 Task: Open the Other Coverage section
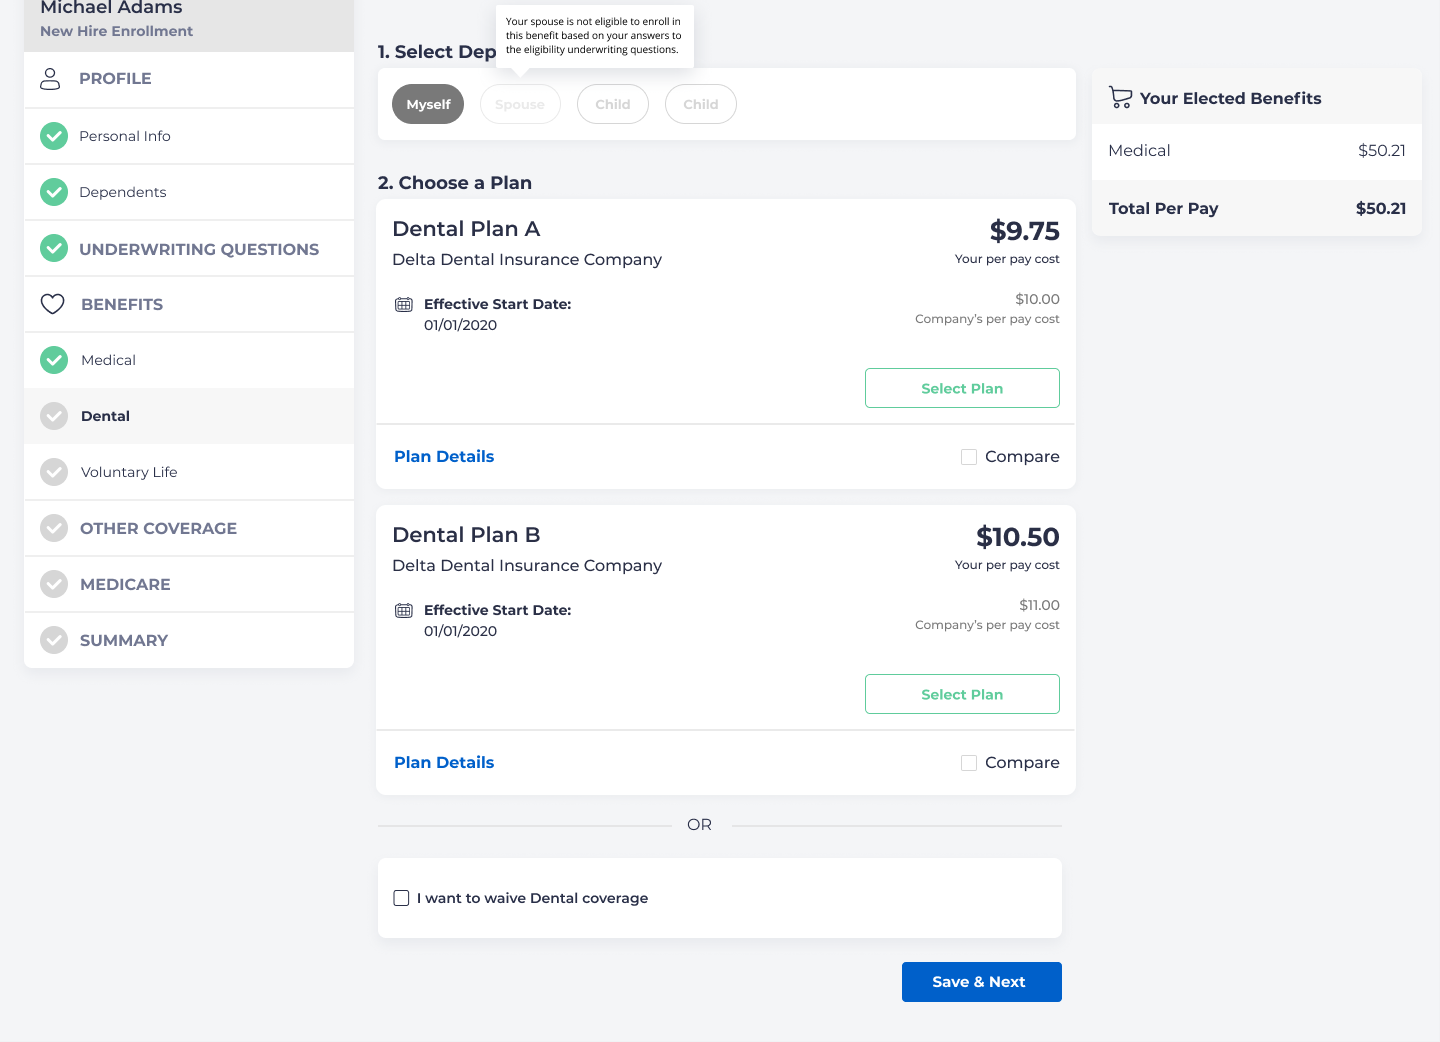[x=158, y=528]
